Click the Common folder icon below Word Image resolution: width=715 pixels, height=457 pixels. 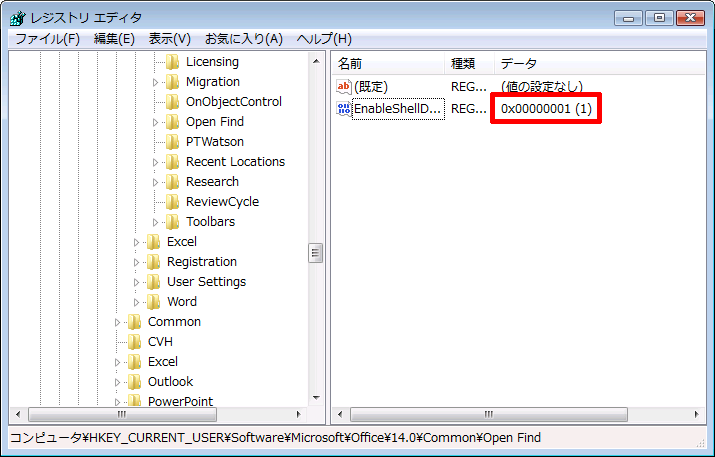pos(134,322)
